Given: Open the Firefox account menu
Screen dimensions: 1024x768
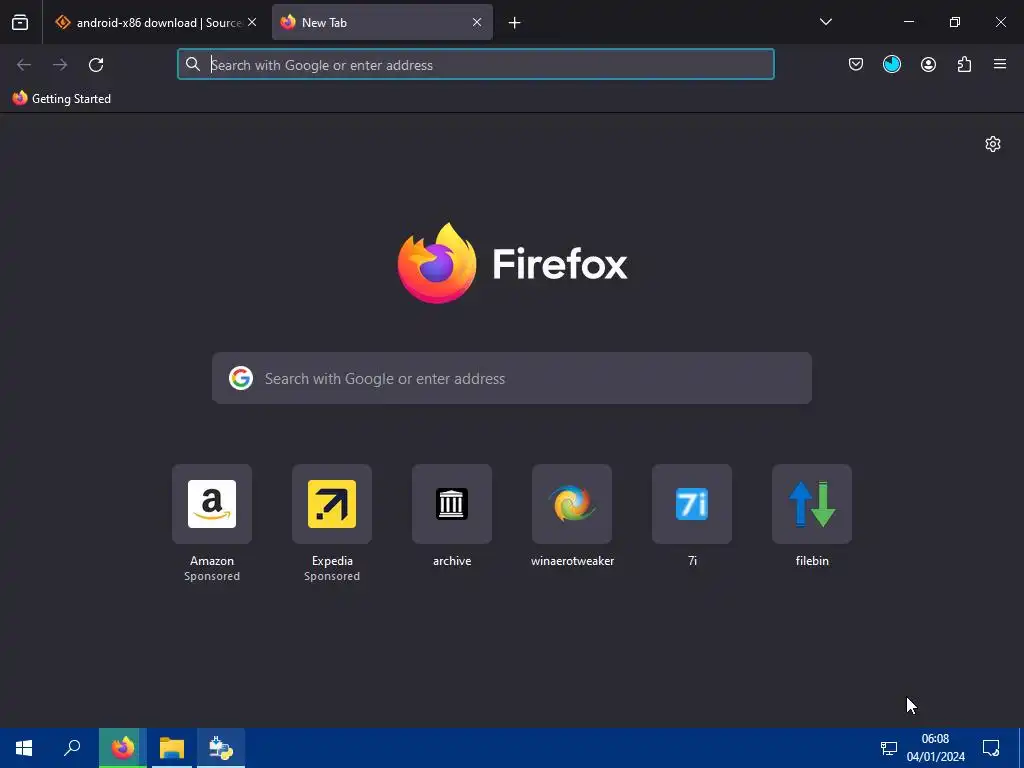Looking at the screenshot, I should 928,65.
